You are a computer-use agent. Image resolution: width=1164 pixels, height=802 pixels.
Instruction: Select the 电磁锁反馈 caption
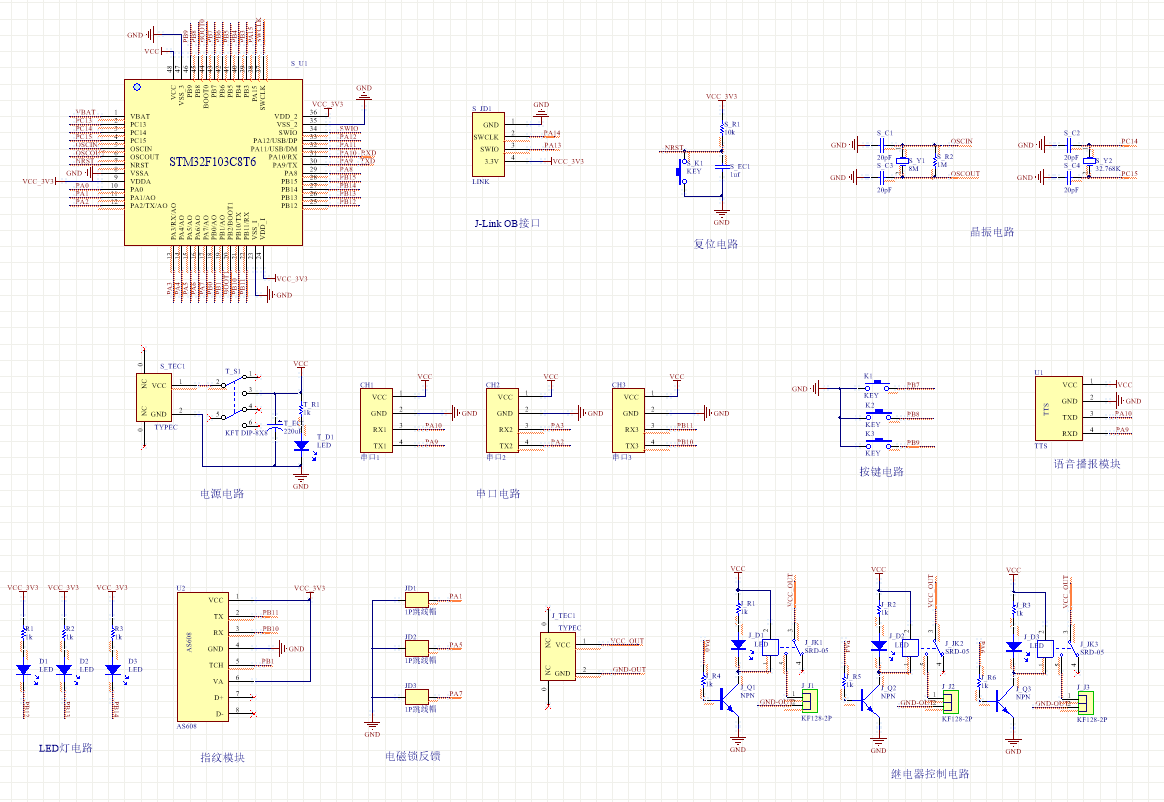tap(413, 756)
